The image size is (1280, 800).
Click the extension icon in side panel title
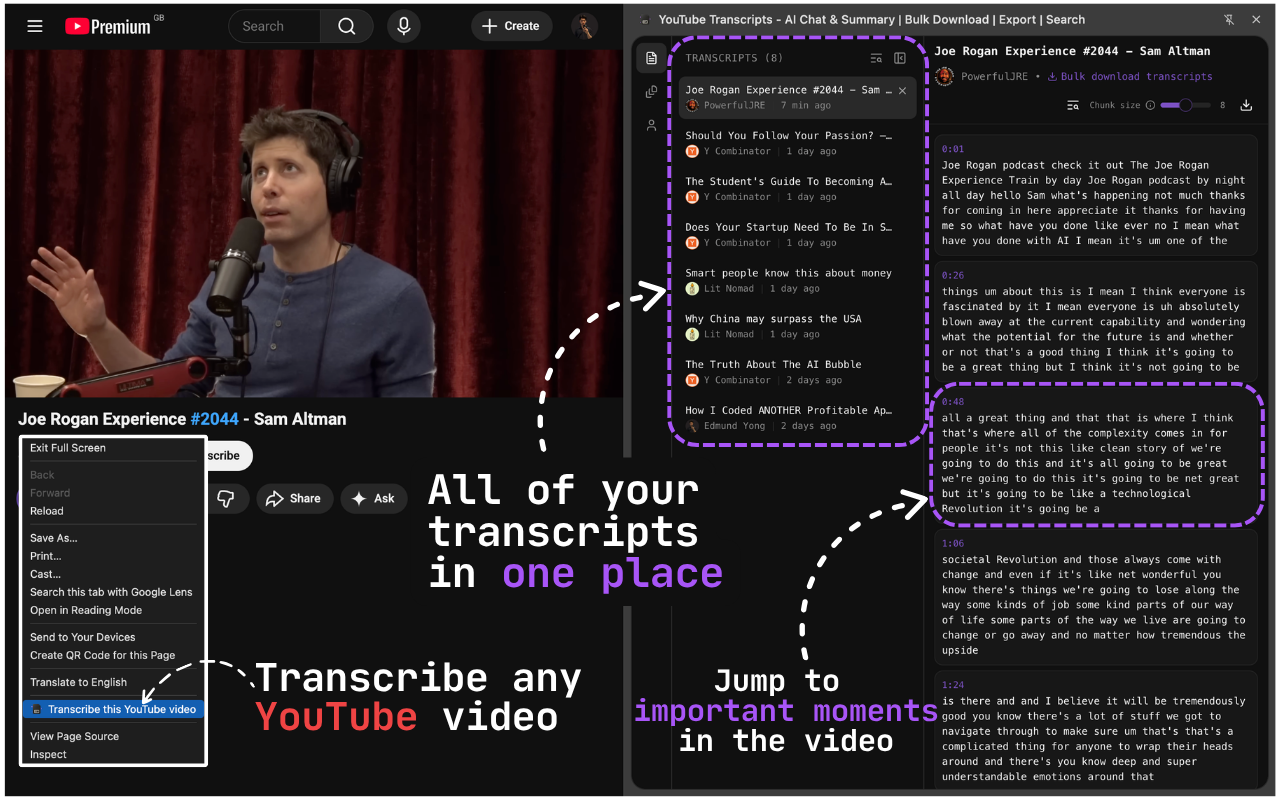pos(645,20)
